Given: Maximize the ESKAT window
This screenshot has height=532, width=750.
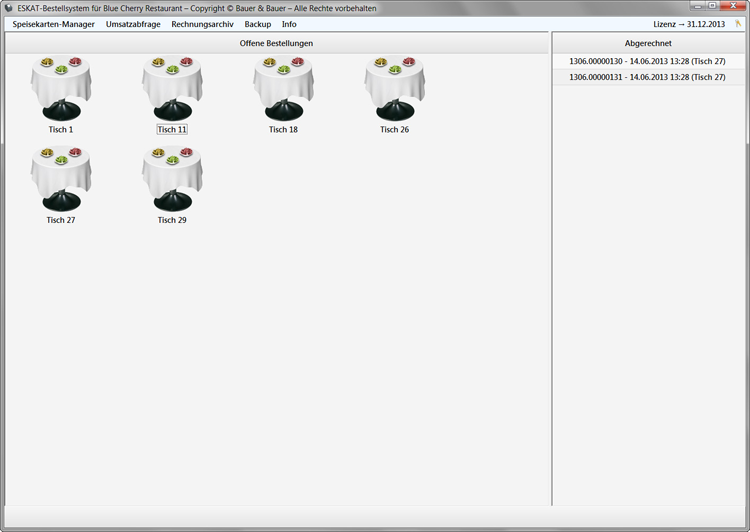Looking at the screenshot, I should click(712, 6).
